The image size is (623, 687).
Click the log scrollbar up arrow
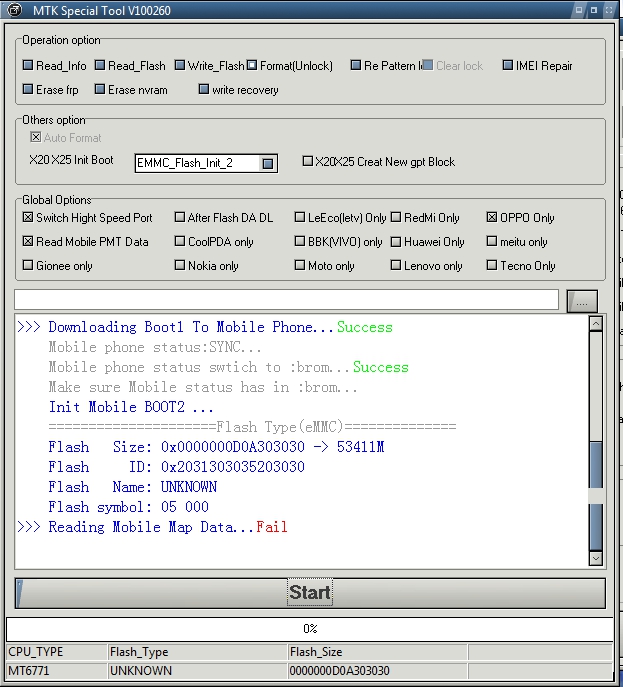coord(595,324)
